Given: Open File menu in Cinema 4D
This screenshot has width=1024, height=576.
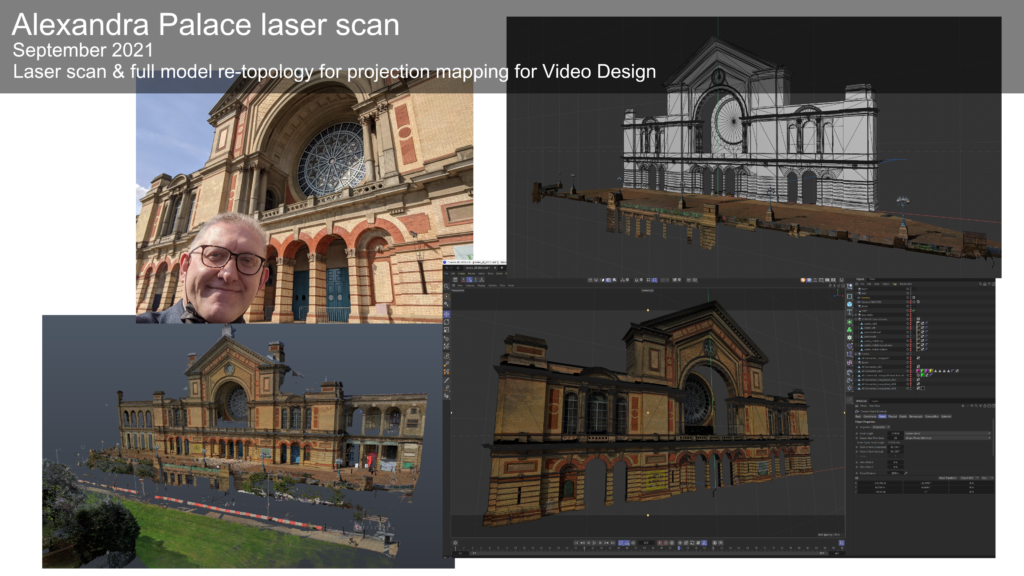Looking at the screenshot, I should [446, 274].
